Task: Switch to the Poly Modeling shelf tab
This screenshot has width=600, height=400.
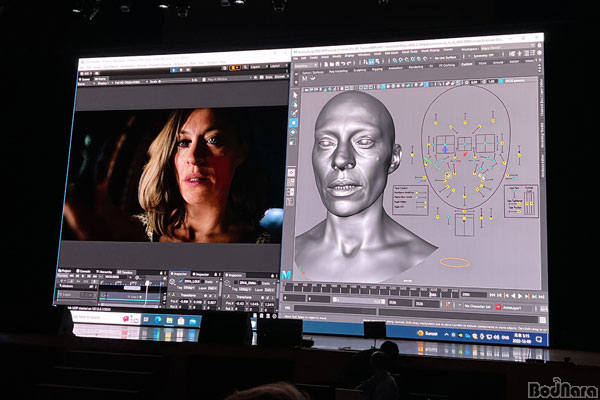Action: (x=338, y=71)
